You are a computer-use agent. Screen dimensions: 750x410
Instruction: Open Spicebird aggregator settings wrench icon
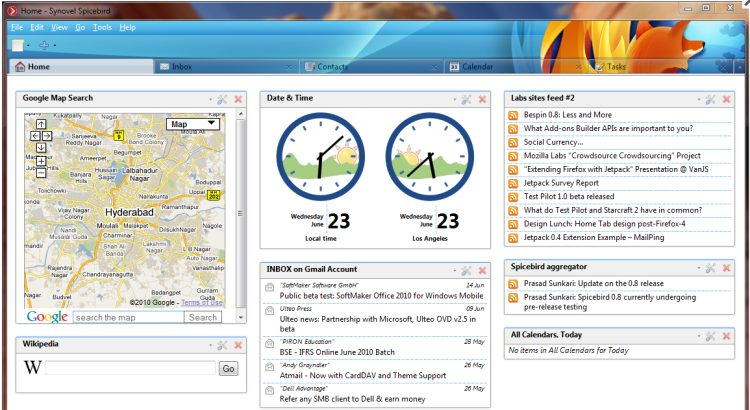(710, 268)
